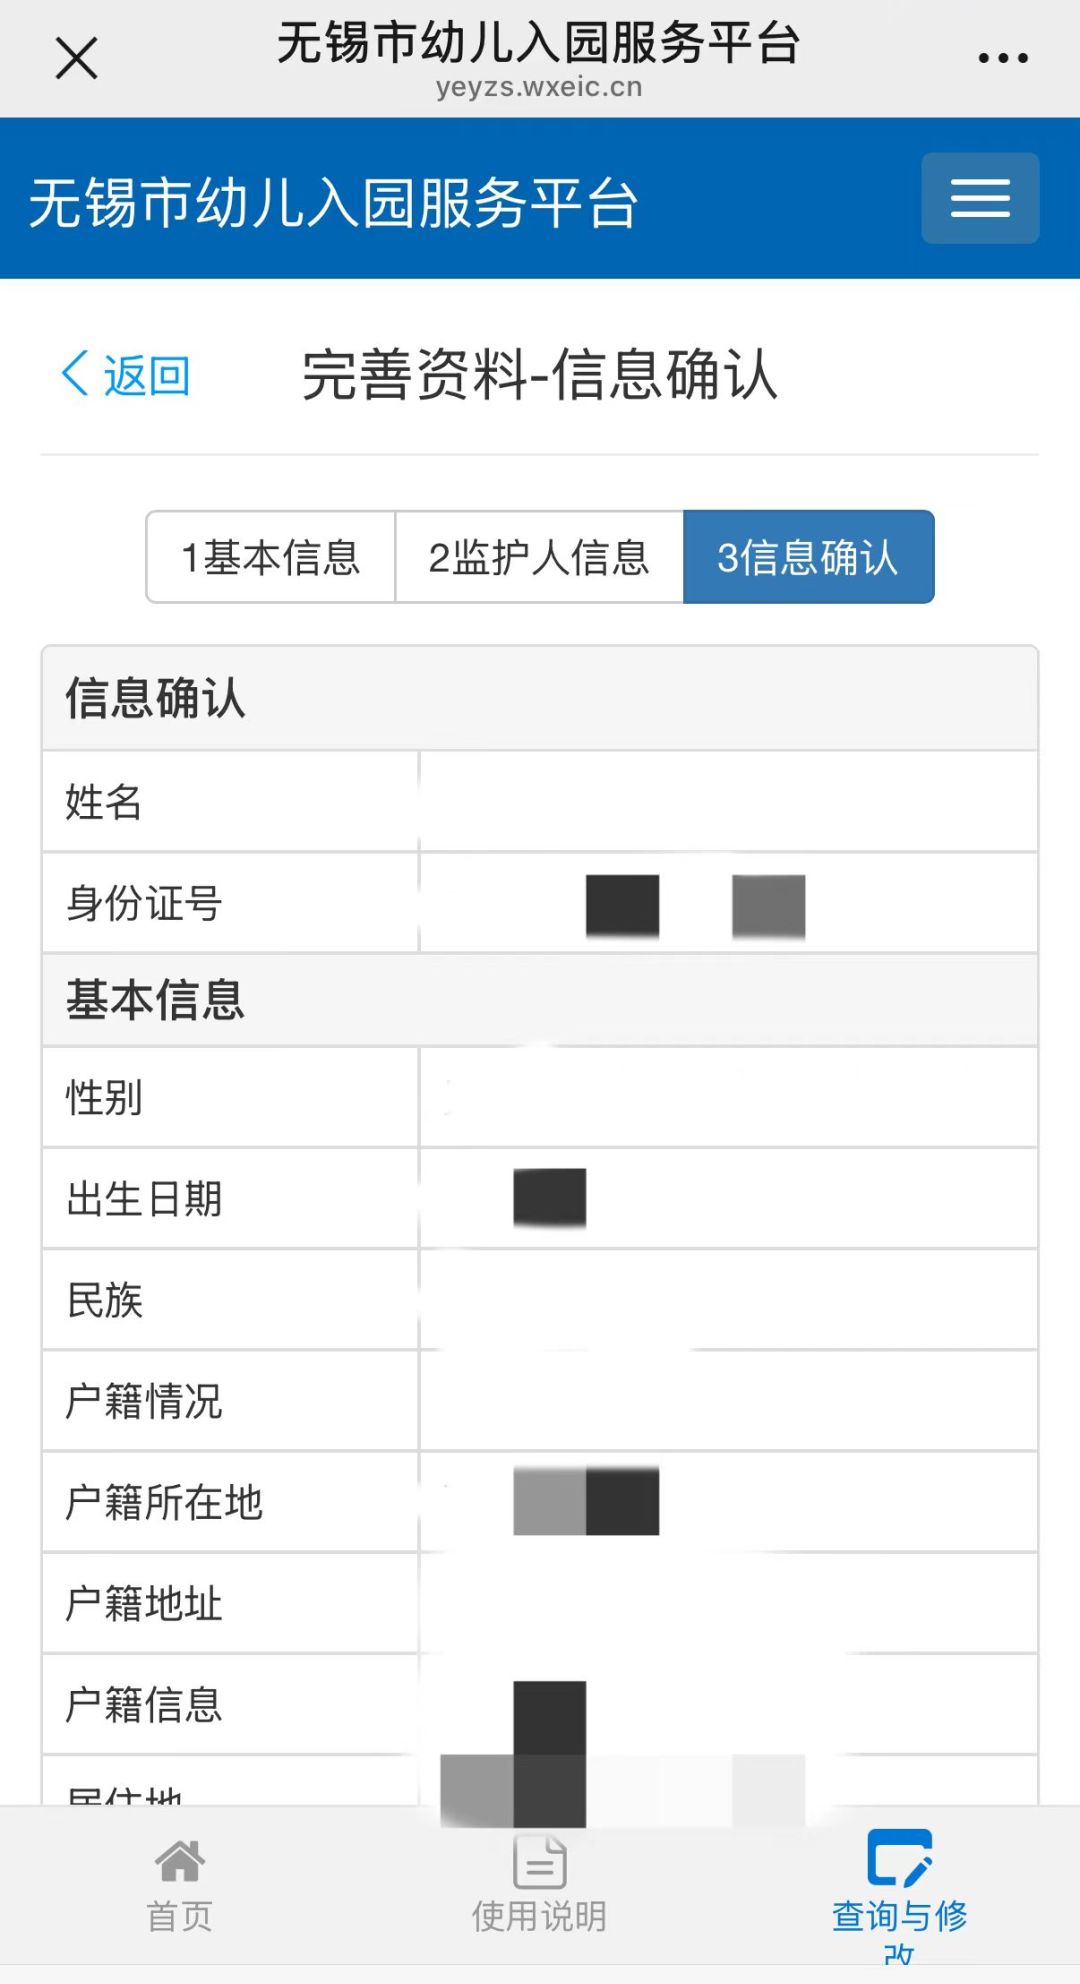Image resolution: width=1080 pixels, height=1984 pixels.
Task: Tap the home house icon
Action: (x=180, y=1862)
